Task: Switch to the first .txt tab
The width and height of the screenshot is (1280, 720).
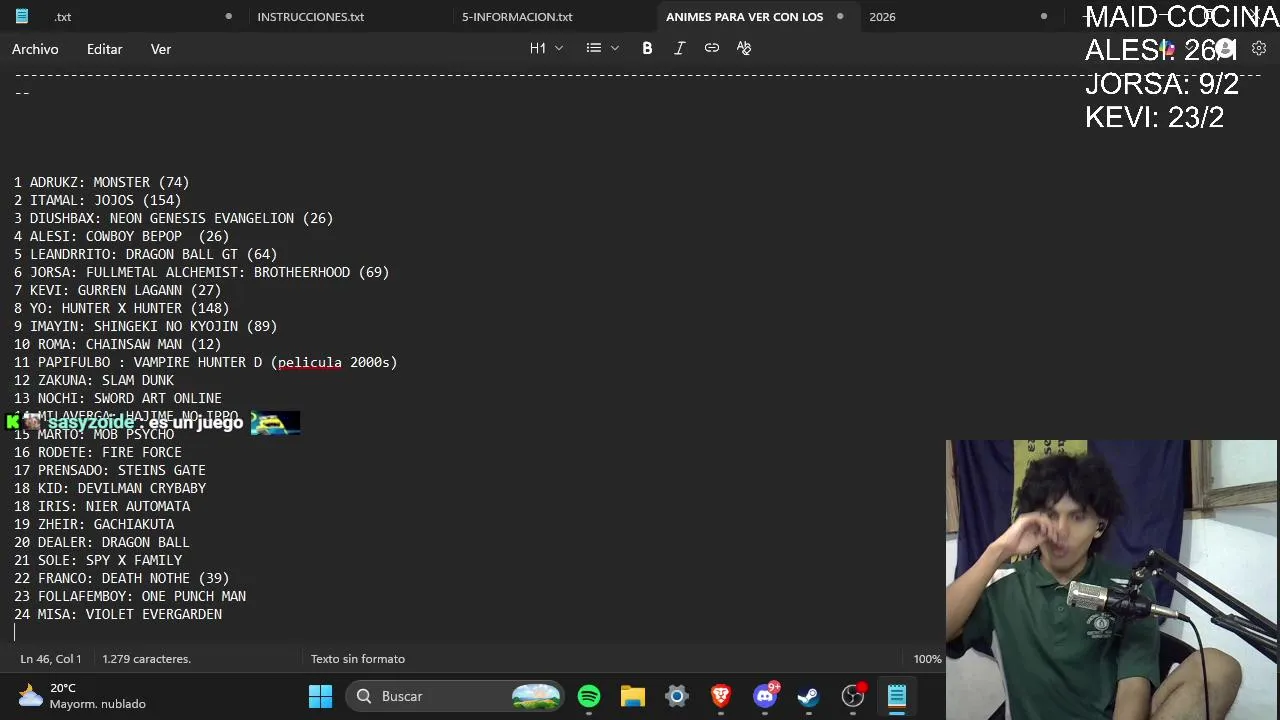Action: 63,17
